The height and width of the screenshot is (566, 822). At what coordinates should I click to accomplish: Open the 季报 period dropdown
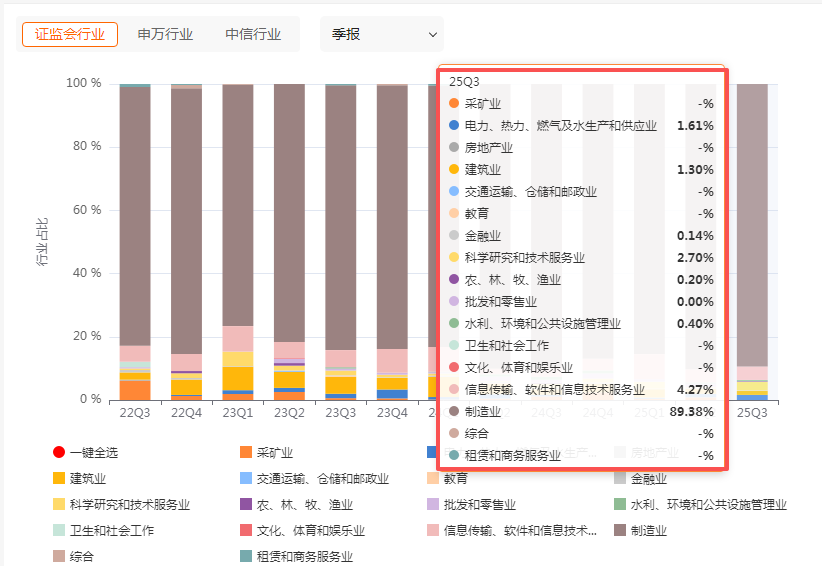click(382, 35)
